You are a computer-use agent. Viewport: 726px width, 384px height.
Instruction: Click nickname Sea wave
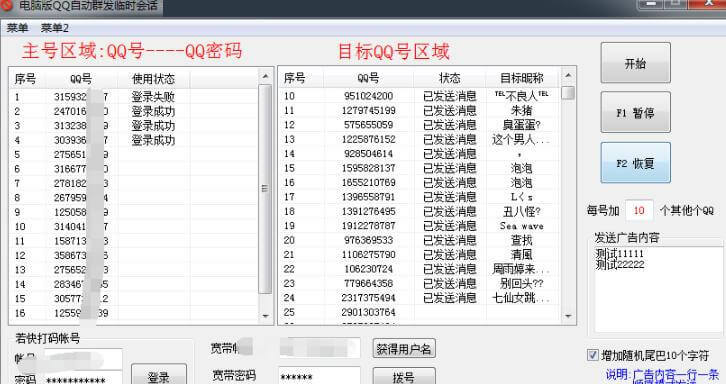pyautogui.click(x=521, y=226)
